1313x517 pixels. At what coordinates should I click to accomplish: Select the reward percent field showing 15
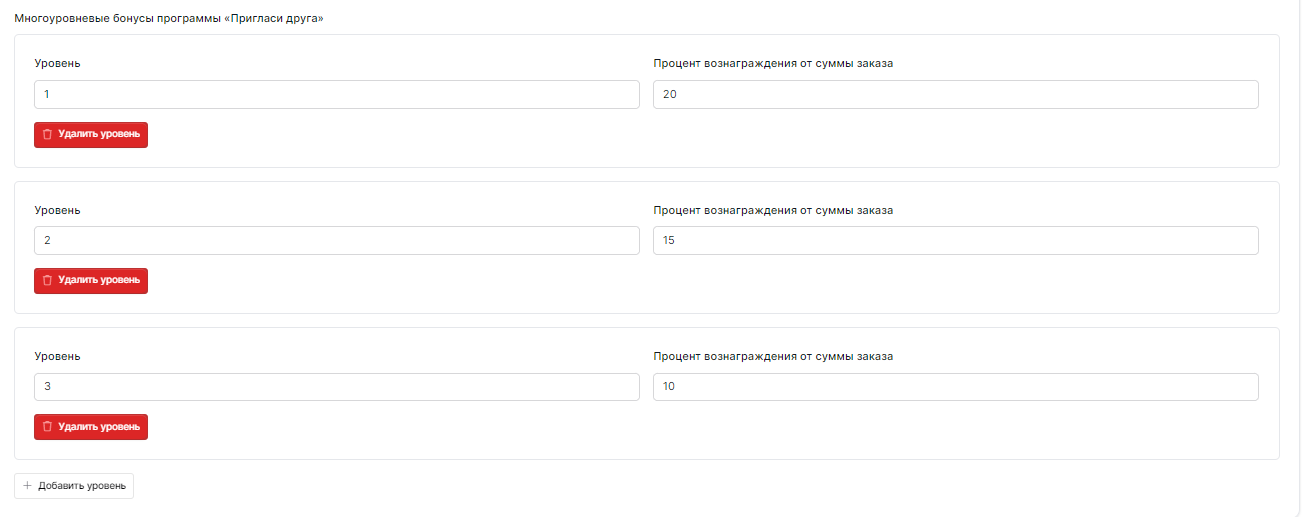pyautogui.click(x=955, y=241)
